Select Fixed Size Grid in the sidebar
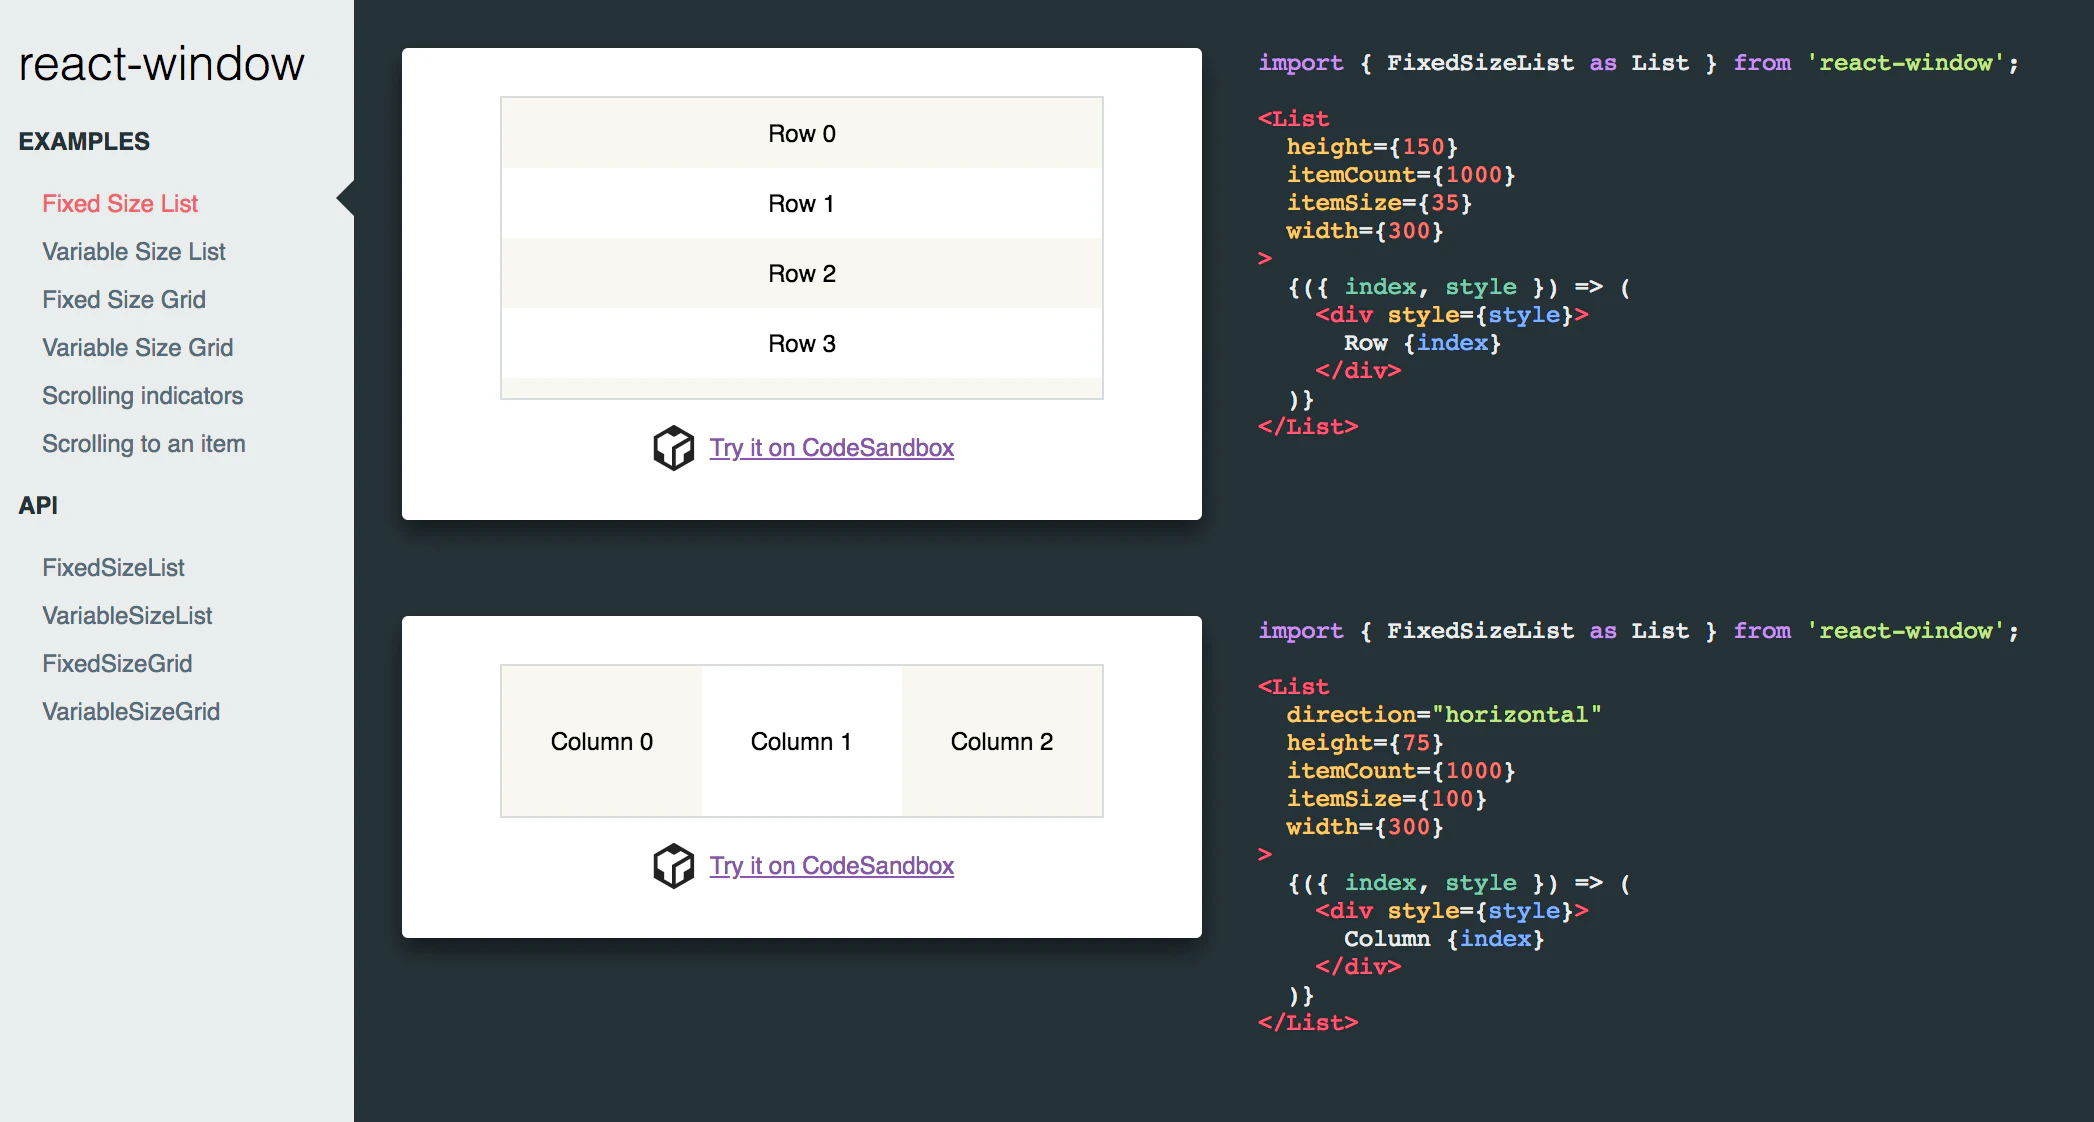 coord(124,299)
